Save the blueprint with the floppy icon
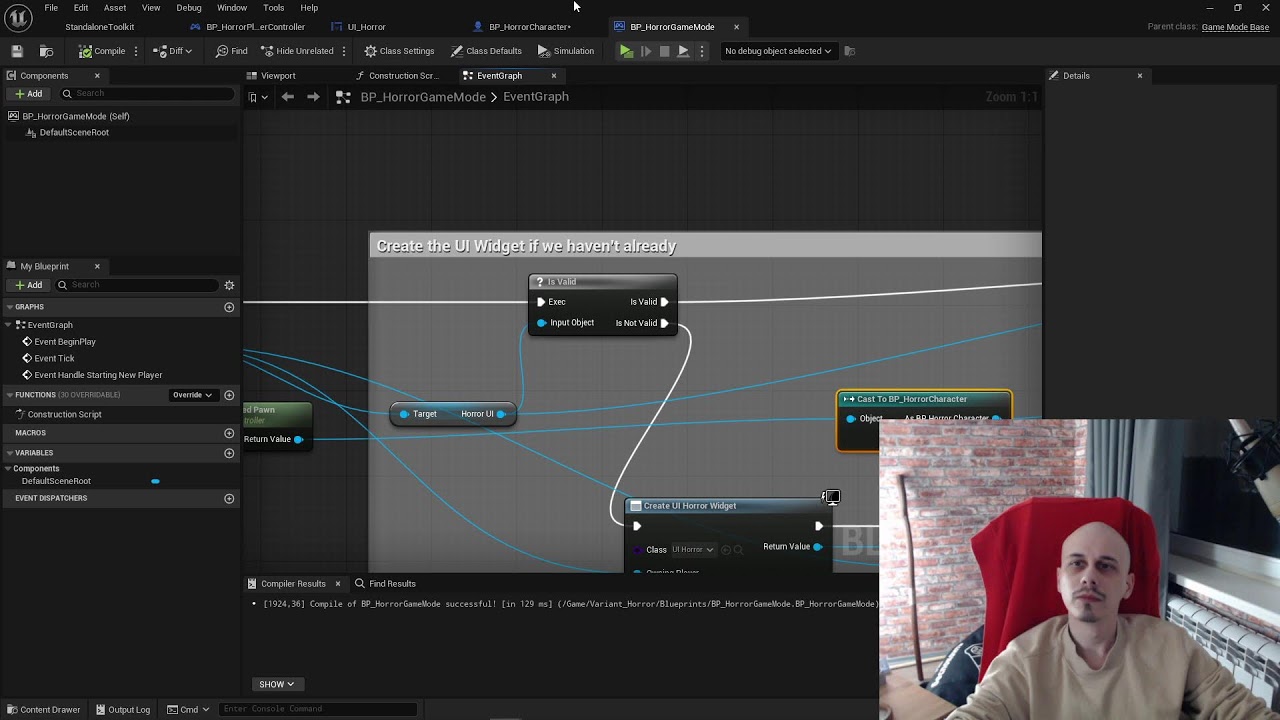 click(x=17, y=51)
